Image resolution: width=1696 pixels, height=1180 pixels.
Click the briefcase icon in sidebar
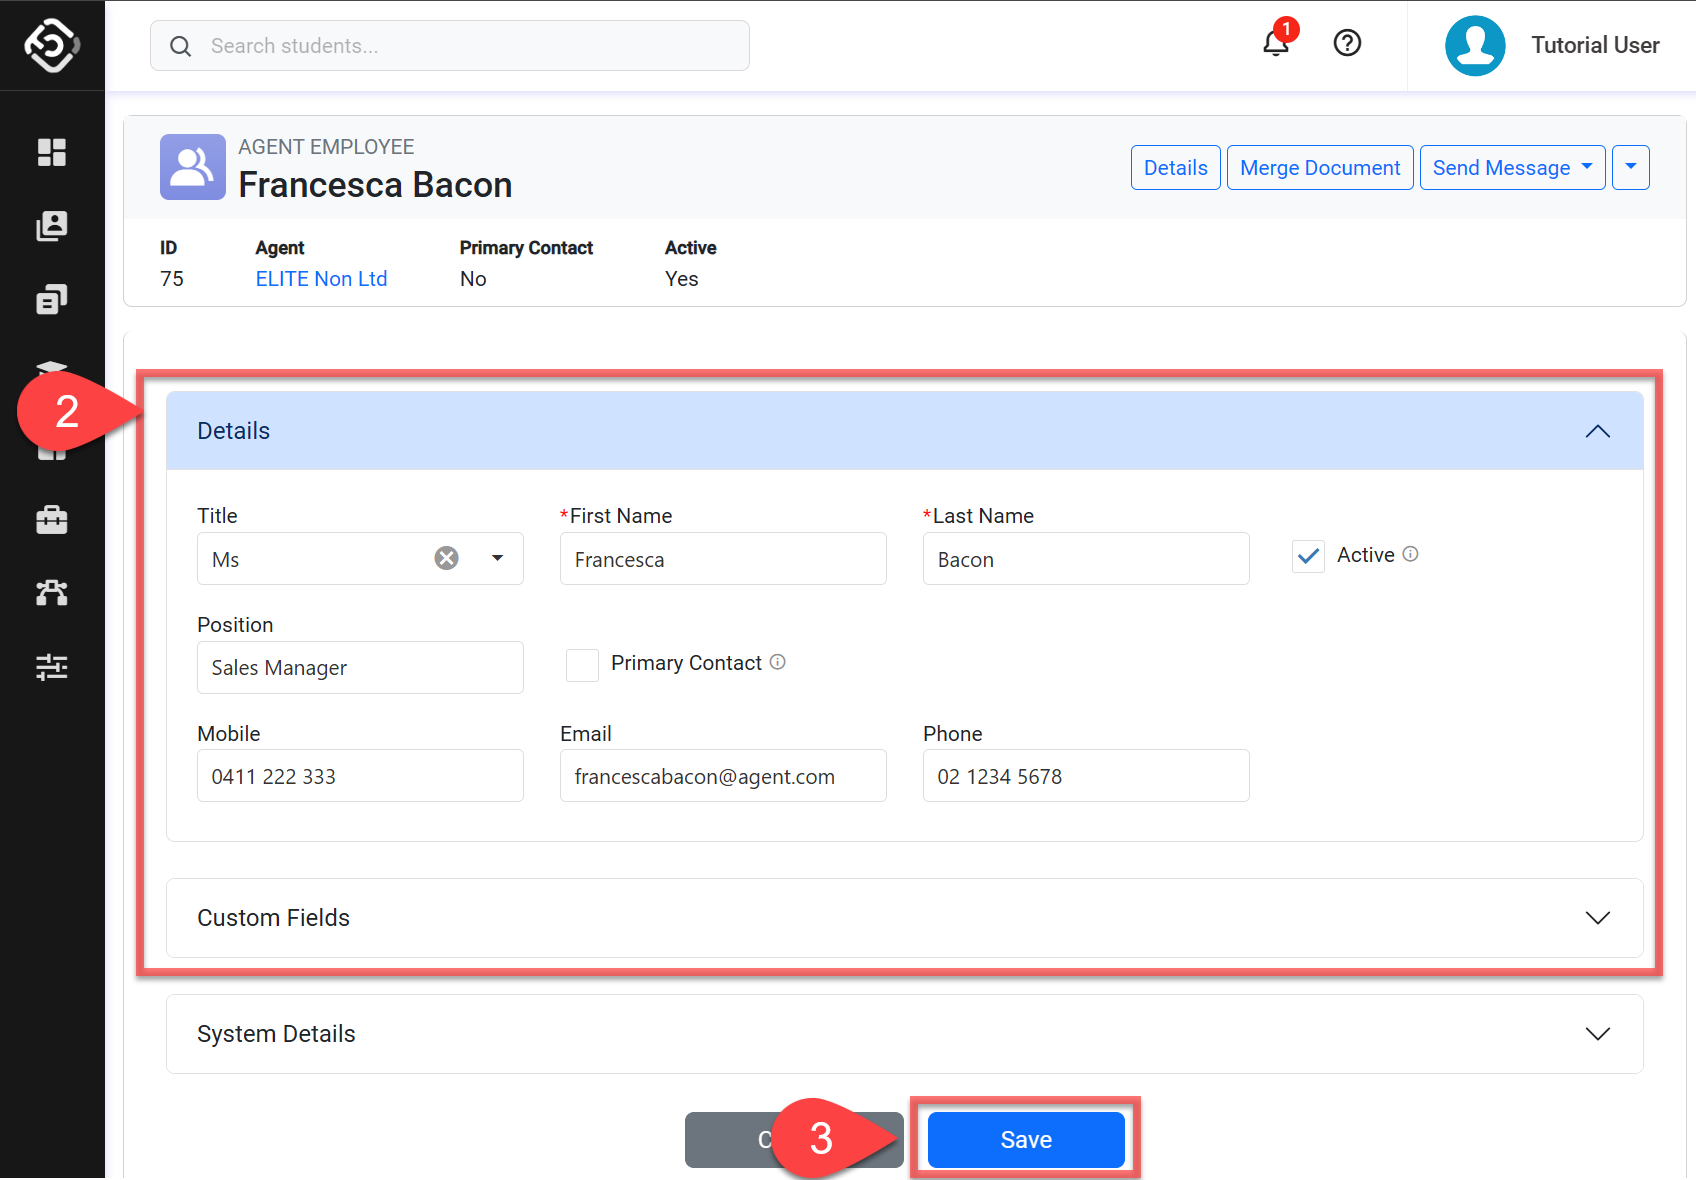click(x=52, y=520)
